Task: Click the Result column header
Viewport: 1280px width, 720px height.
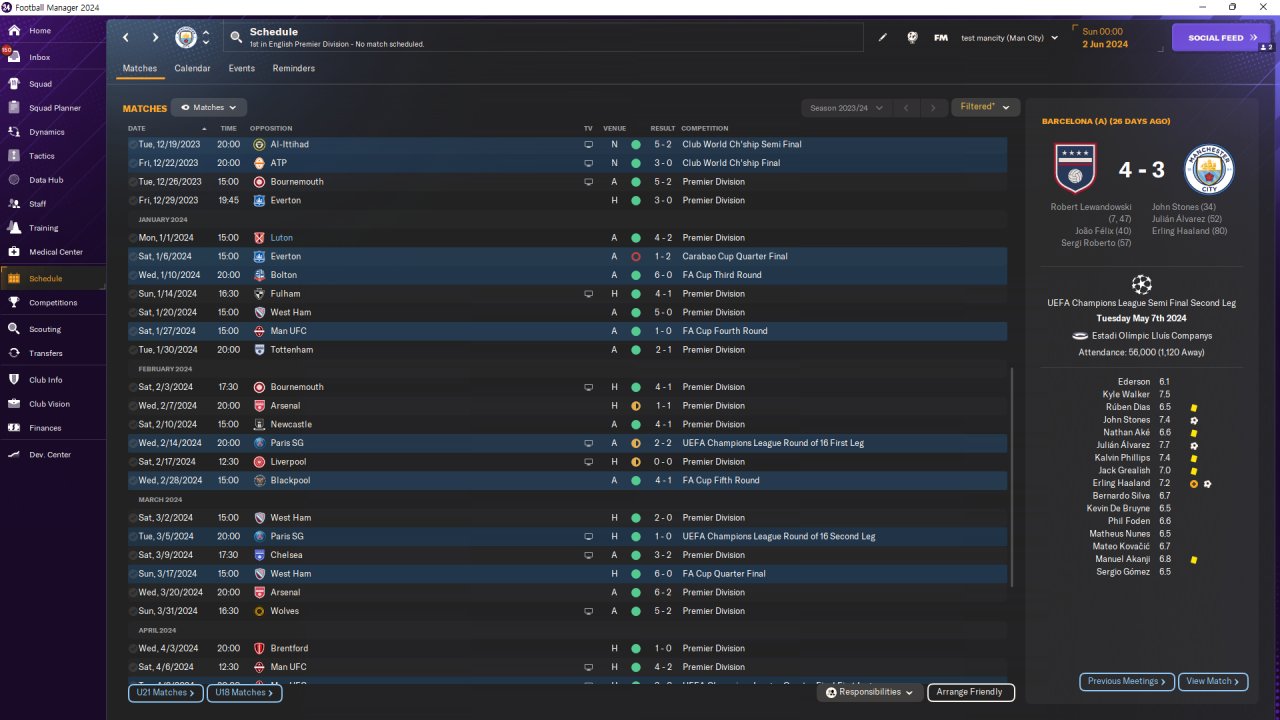Action: 663,129
